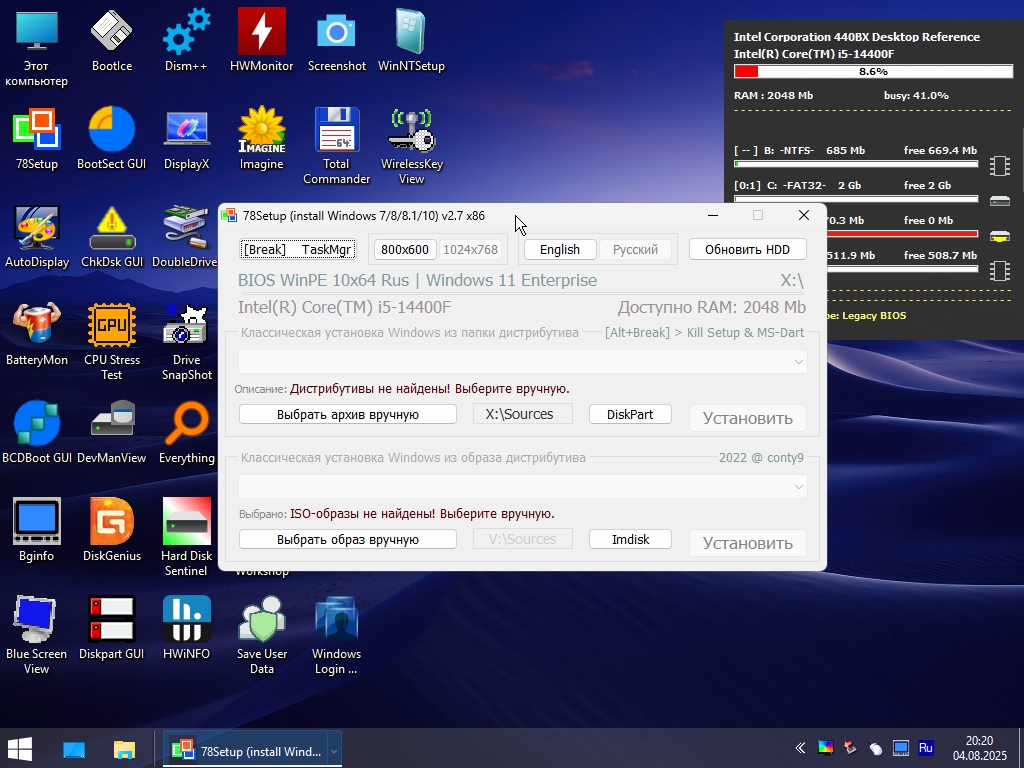Click Выбрать образ вручную button
This screenshot has width=1024, height=768.
(x=347, y=539)
